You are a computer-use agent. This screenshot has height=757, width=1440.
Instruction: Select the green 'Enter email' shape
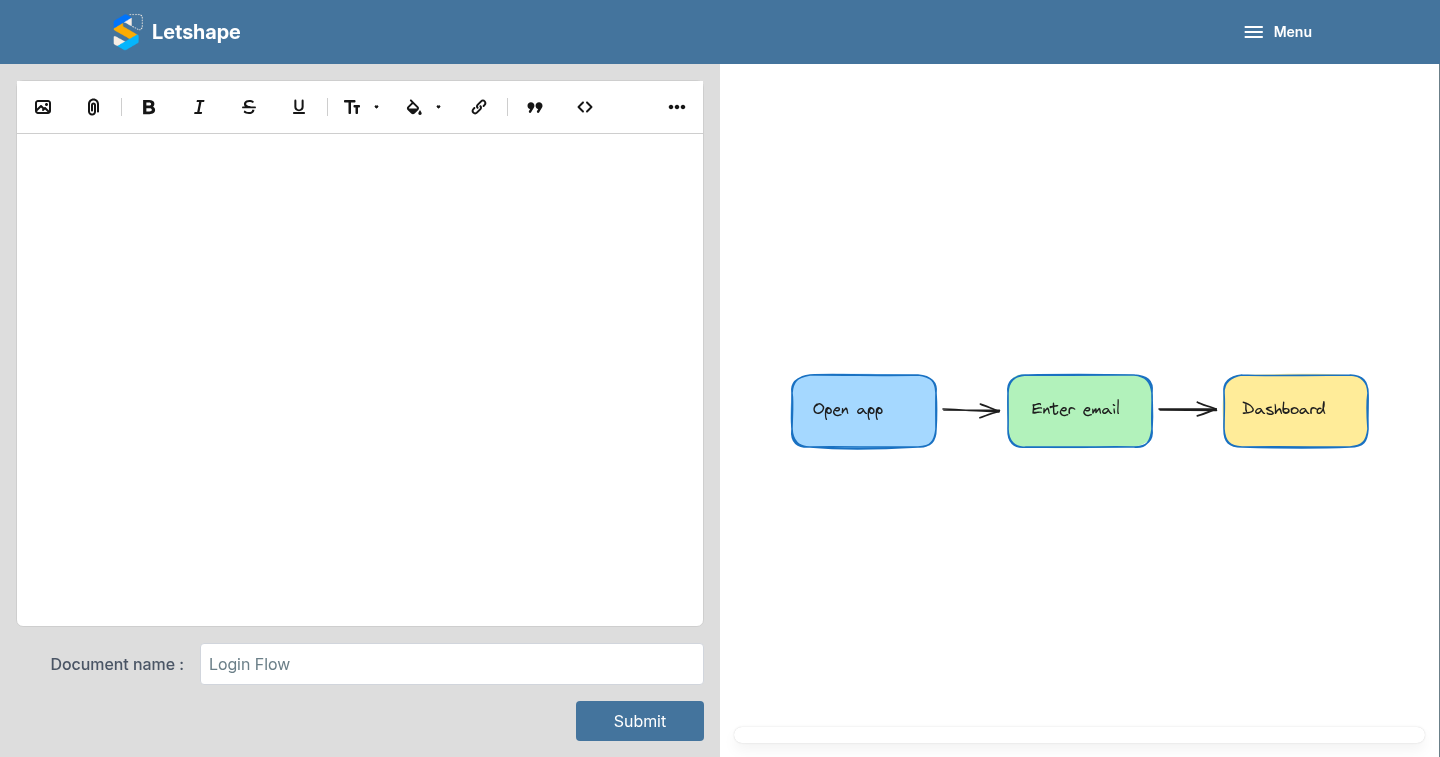[1080, 411]
